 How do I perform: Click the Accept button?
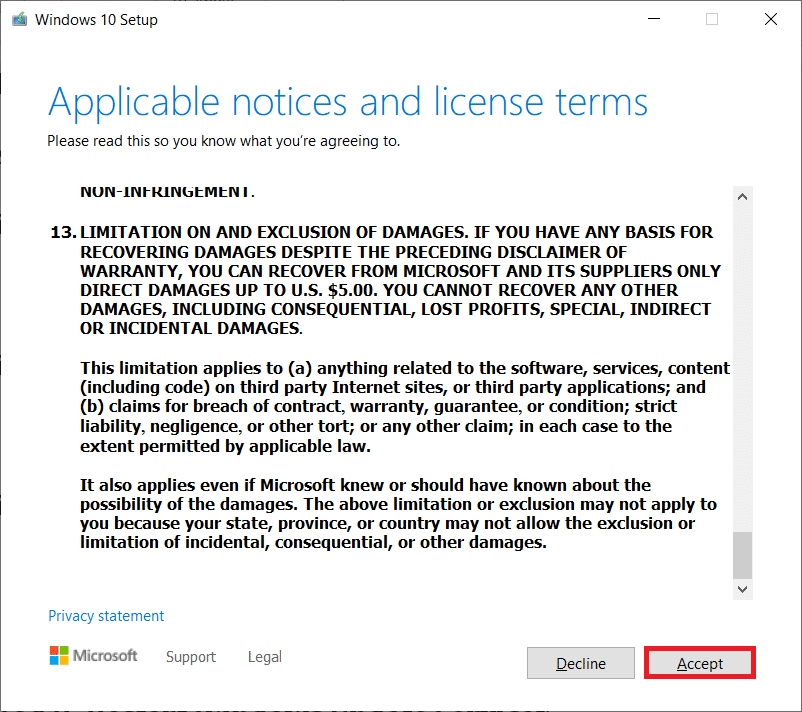699,663
